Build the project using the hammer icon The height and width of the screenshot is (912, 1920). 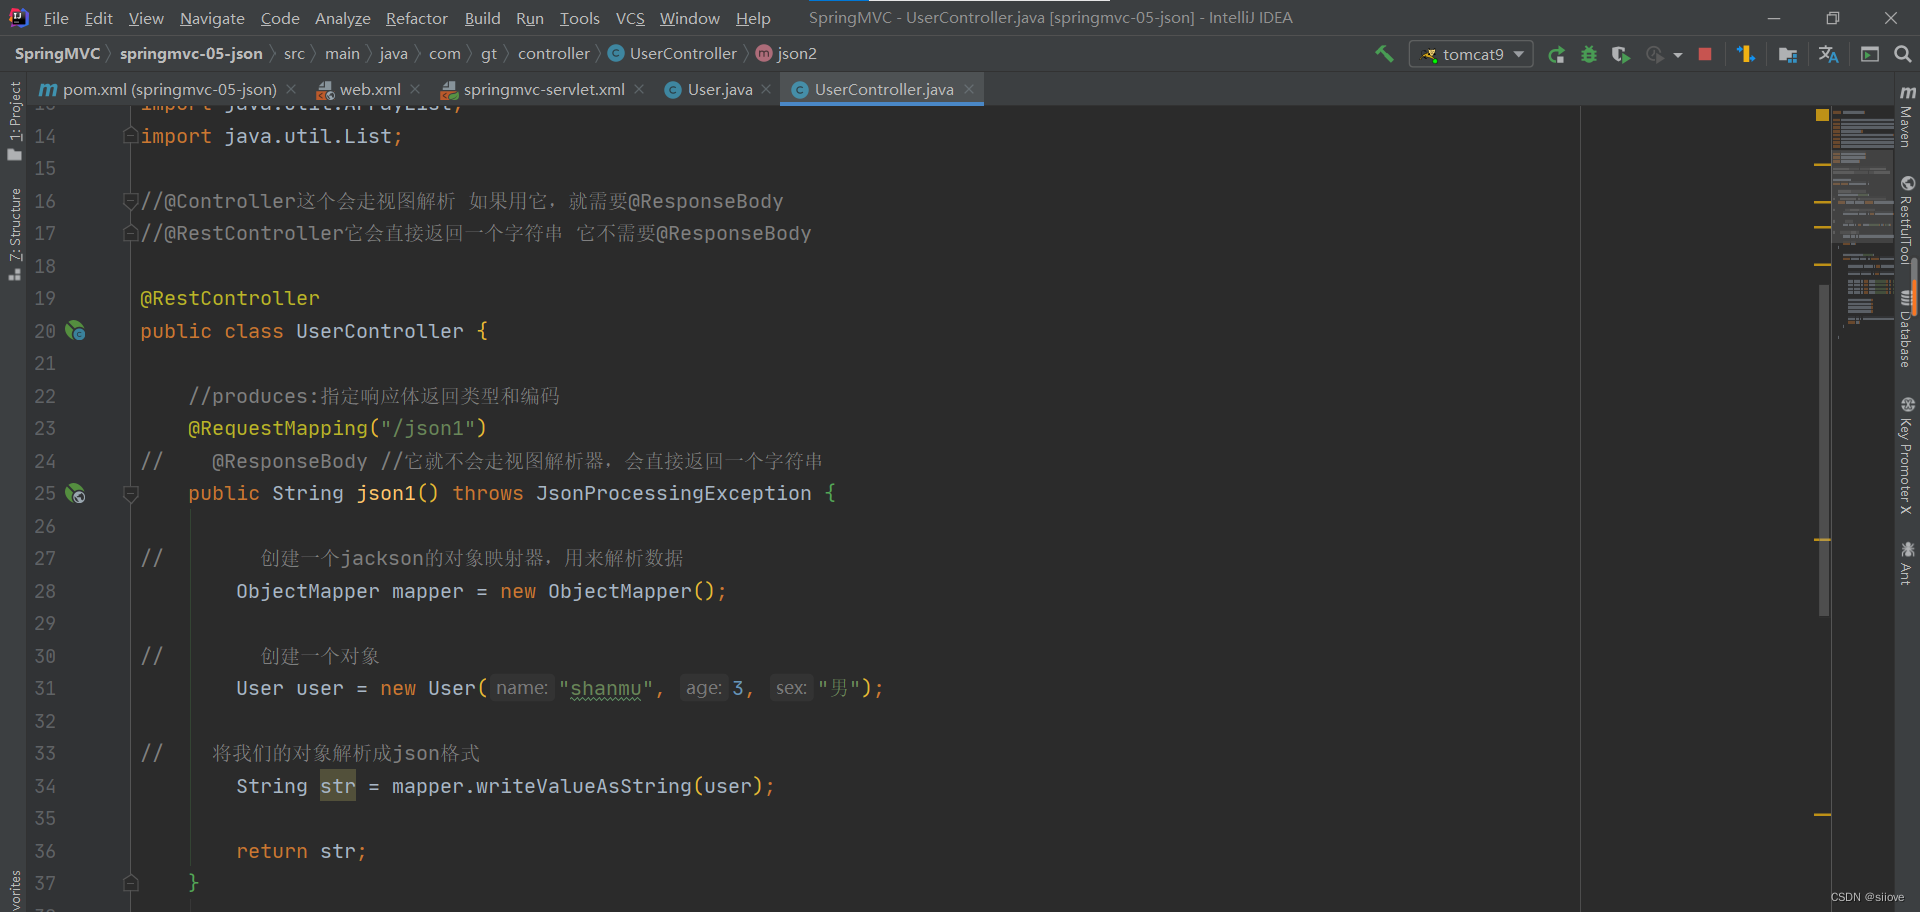click(x=1385, y=53)
